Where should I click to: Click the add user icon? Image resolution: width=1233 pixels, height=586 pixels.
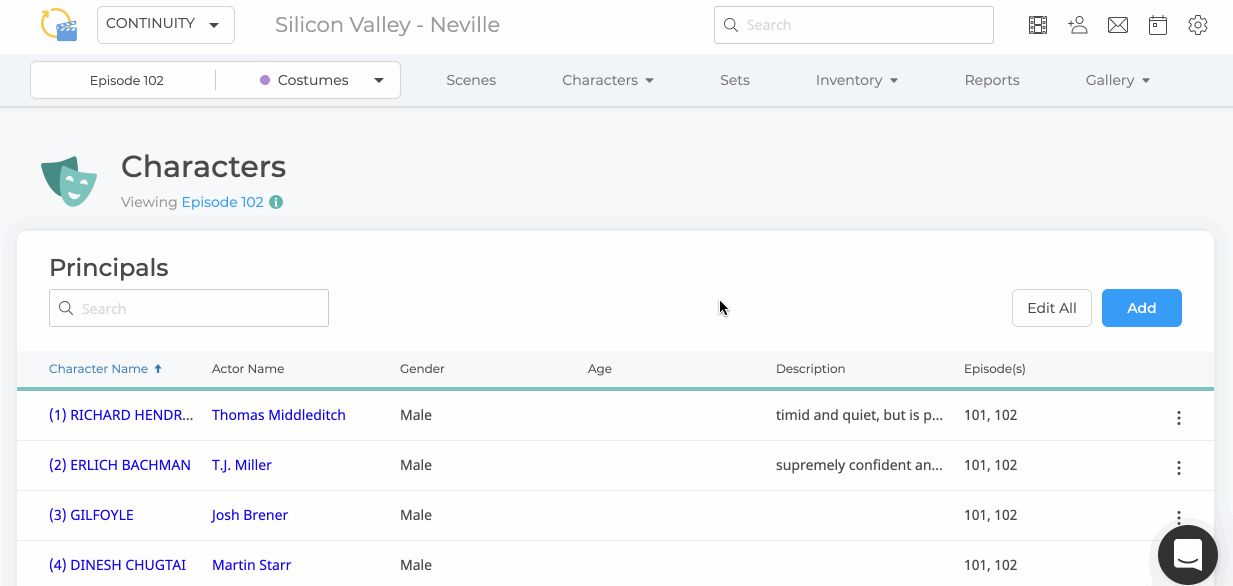point(1078,26)
